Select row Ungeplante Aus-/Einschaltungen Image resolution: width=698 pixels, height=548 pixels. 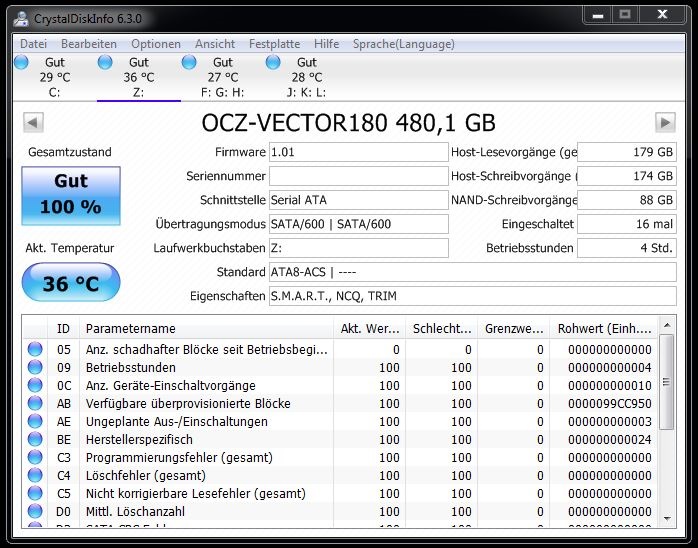pyautogui.click(x=340, y=422)
